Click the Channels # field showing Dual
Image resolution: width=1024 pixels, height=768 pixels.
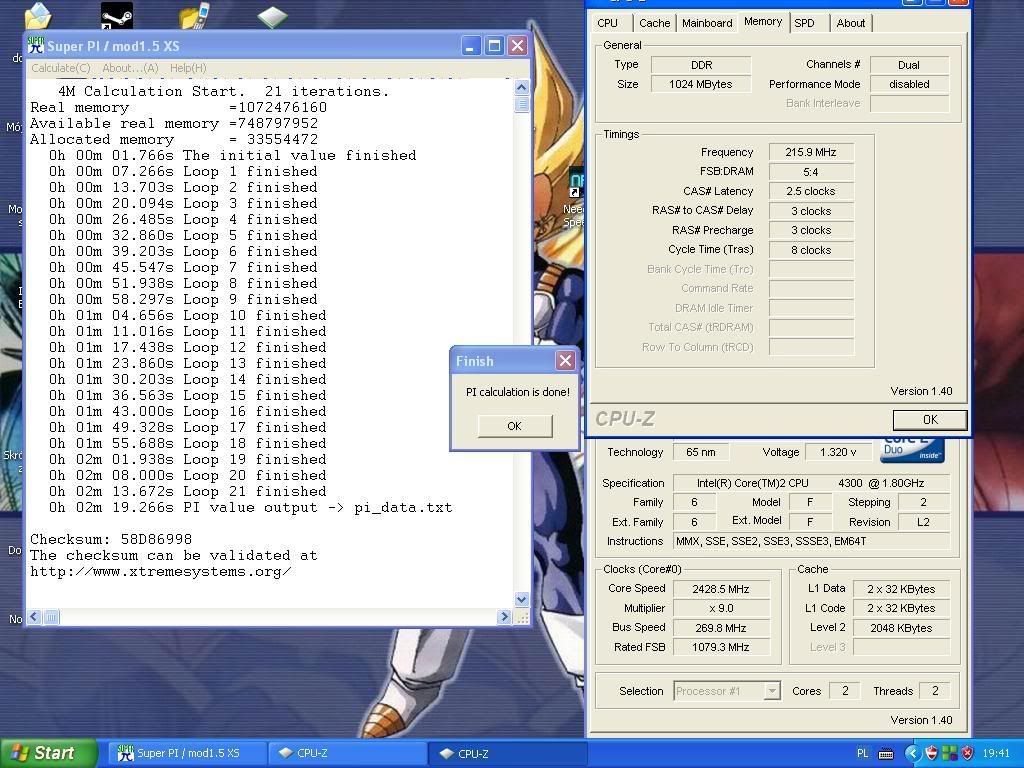click(909, 65)
